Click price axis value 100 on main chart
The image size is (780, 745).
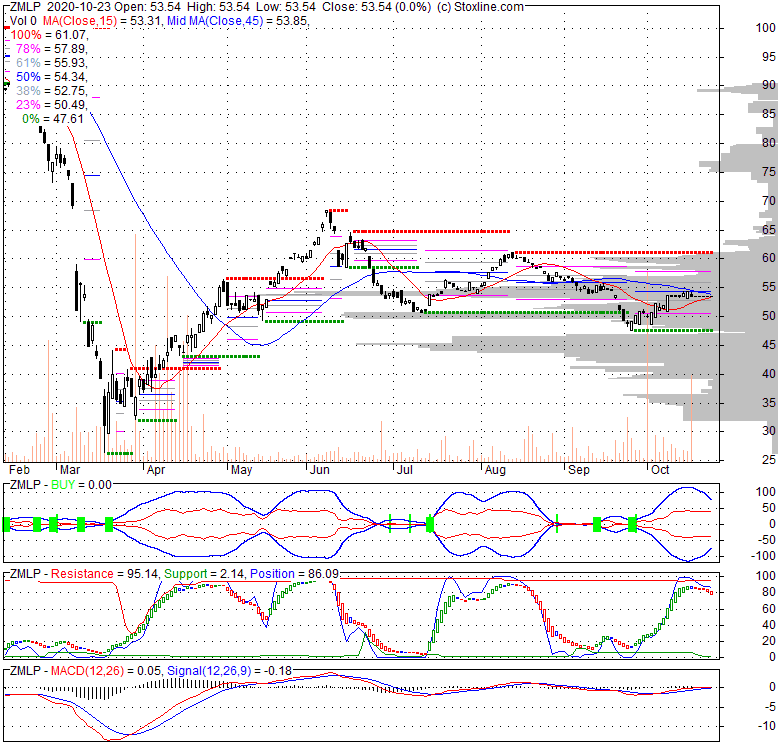tap(765, 28)
